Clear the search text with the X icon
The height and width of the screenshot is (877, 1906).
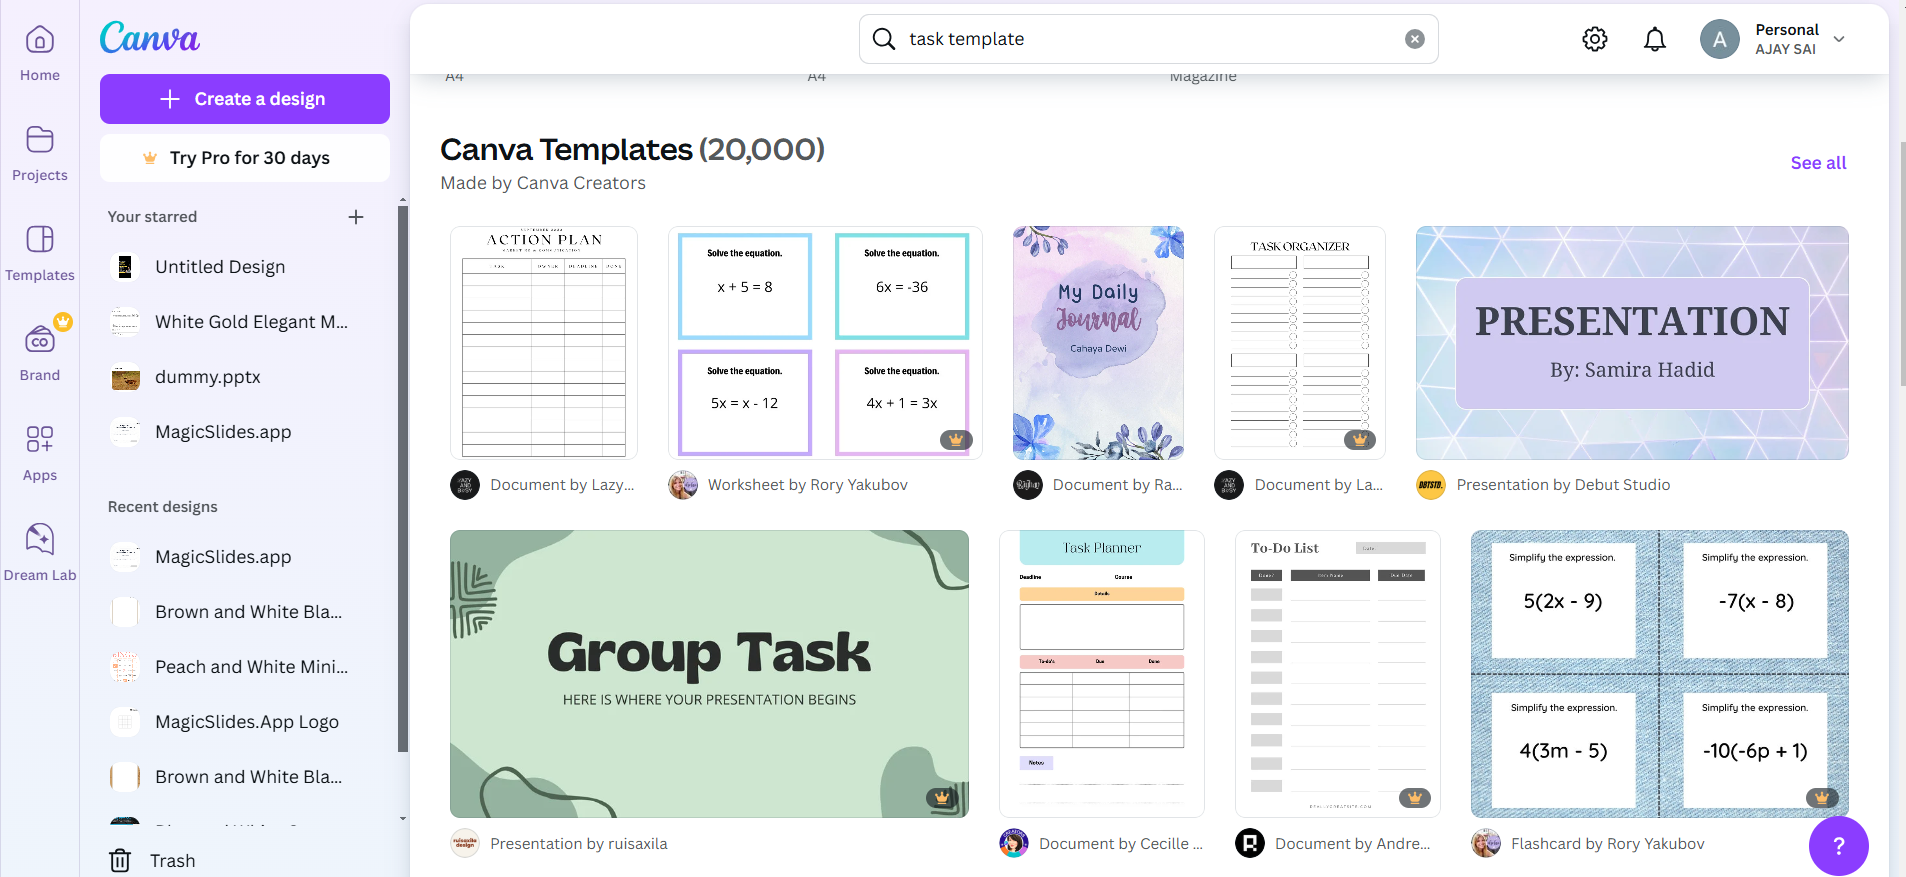(x=1415, y=39)
